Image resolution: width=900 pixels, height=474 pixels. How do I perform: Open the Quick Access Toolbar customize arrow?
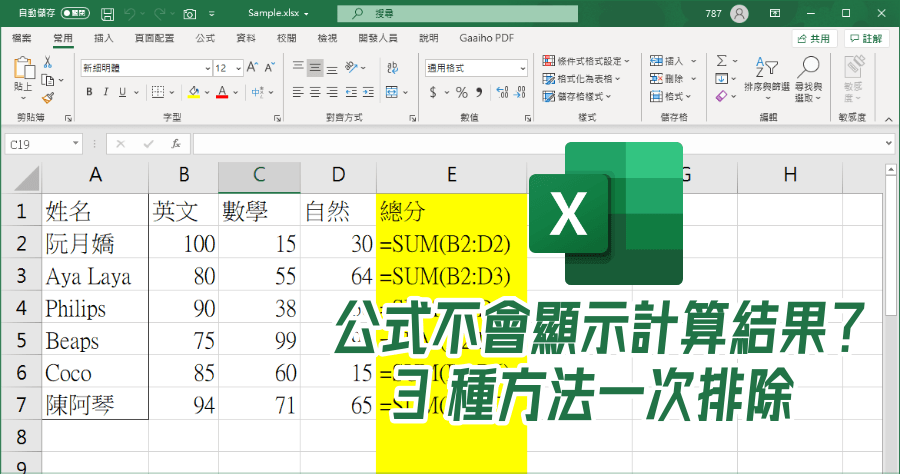[x=211, y=14]
